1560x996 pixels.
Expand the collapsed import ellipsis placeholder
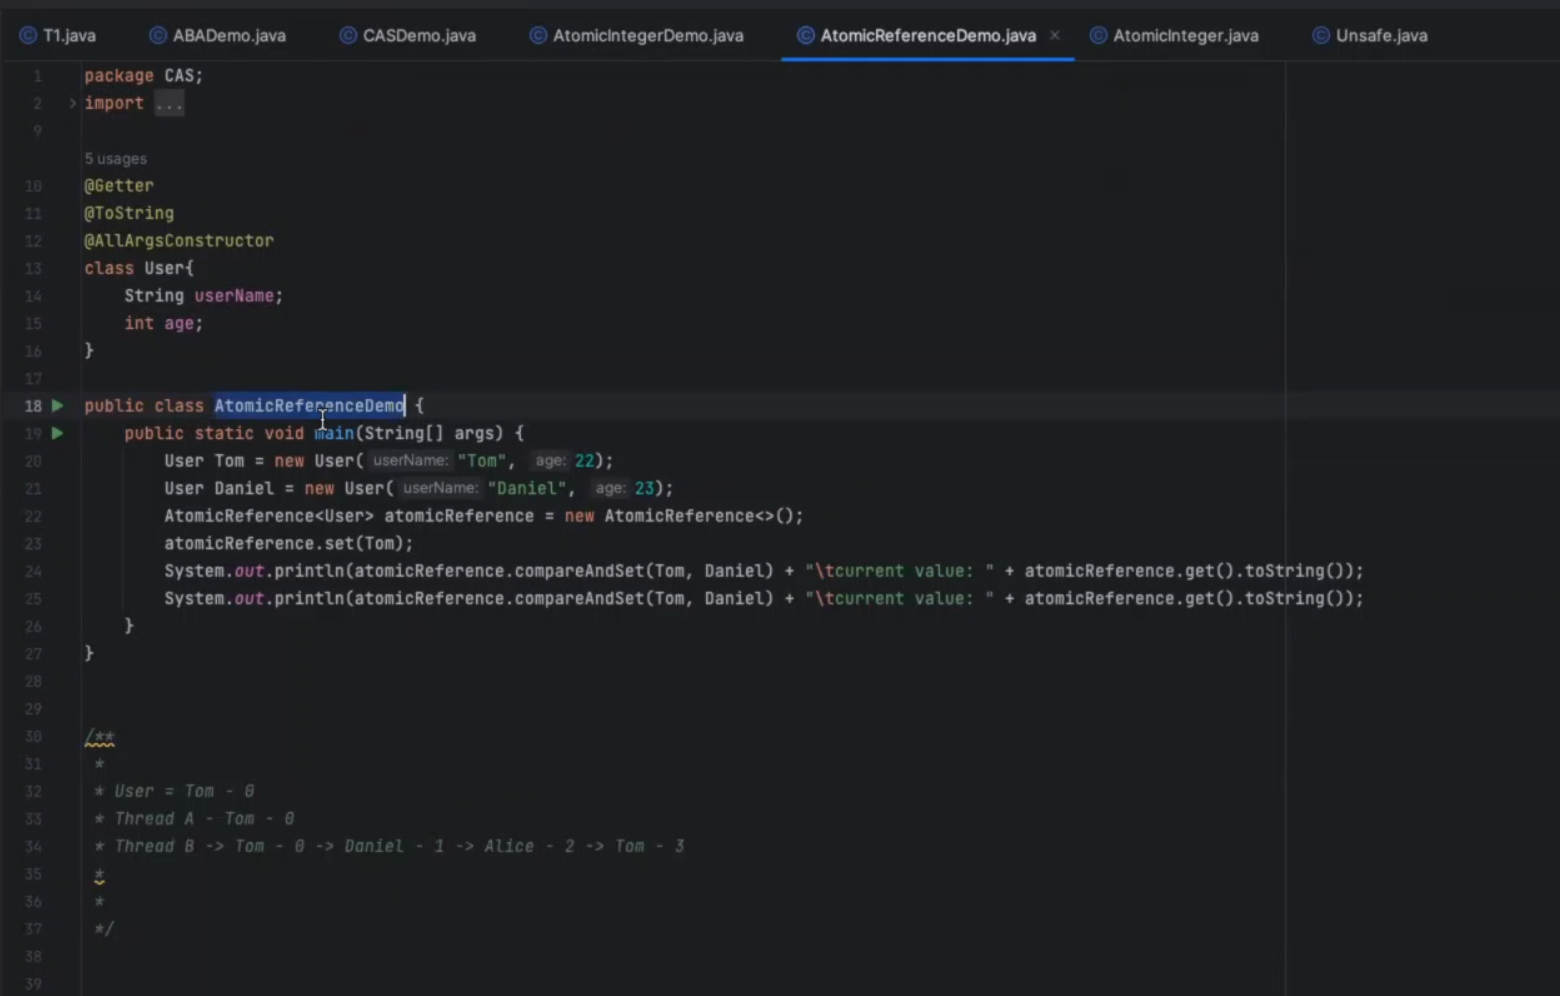(169, 104)
